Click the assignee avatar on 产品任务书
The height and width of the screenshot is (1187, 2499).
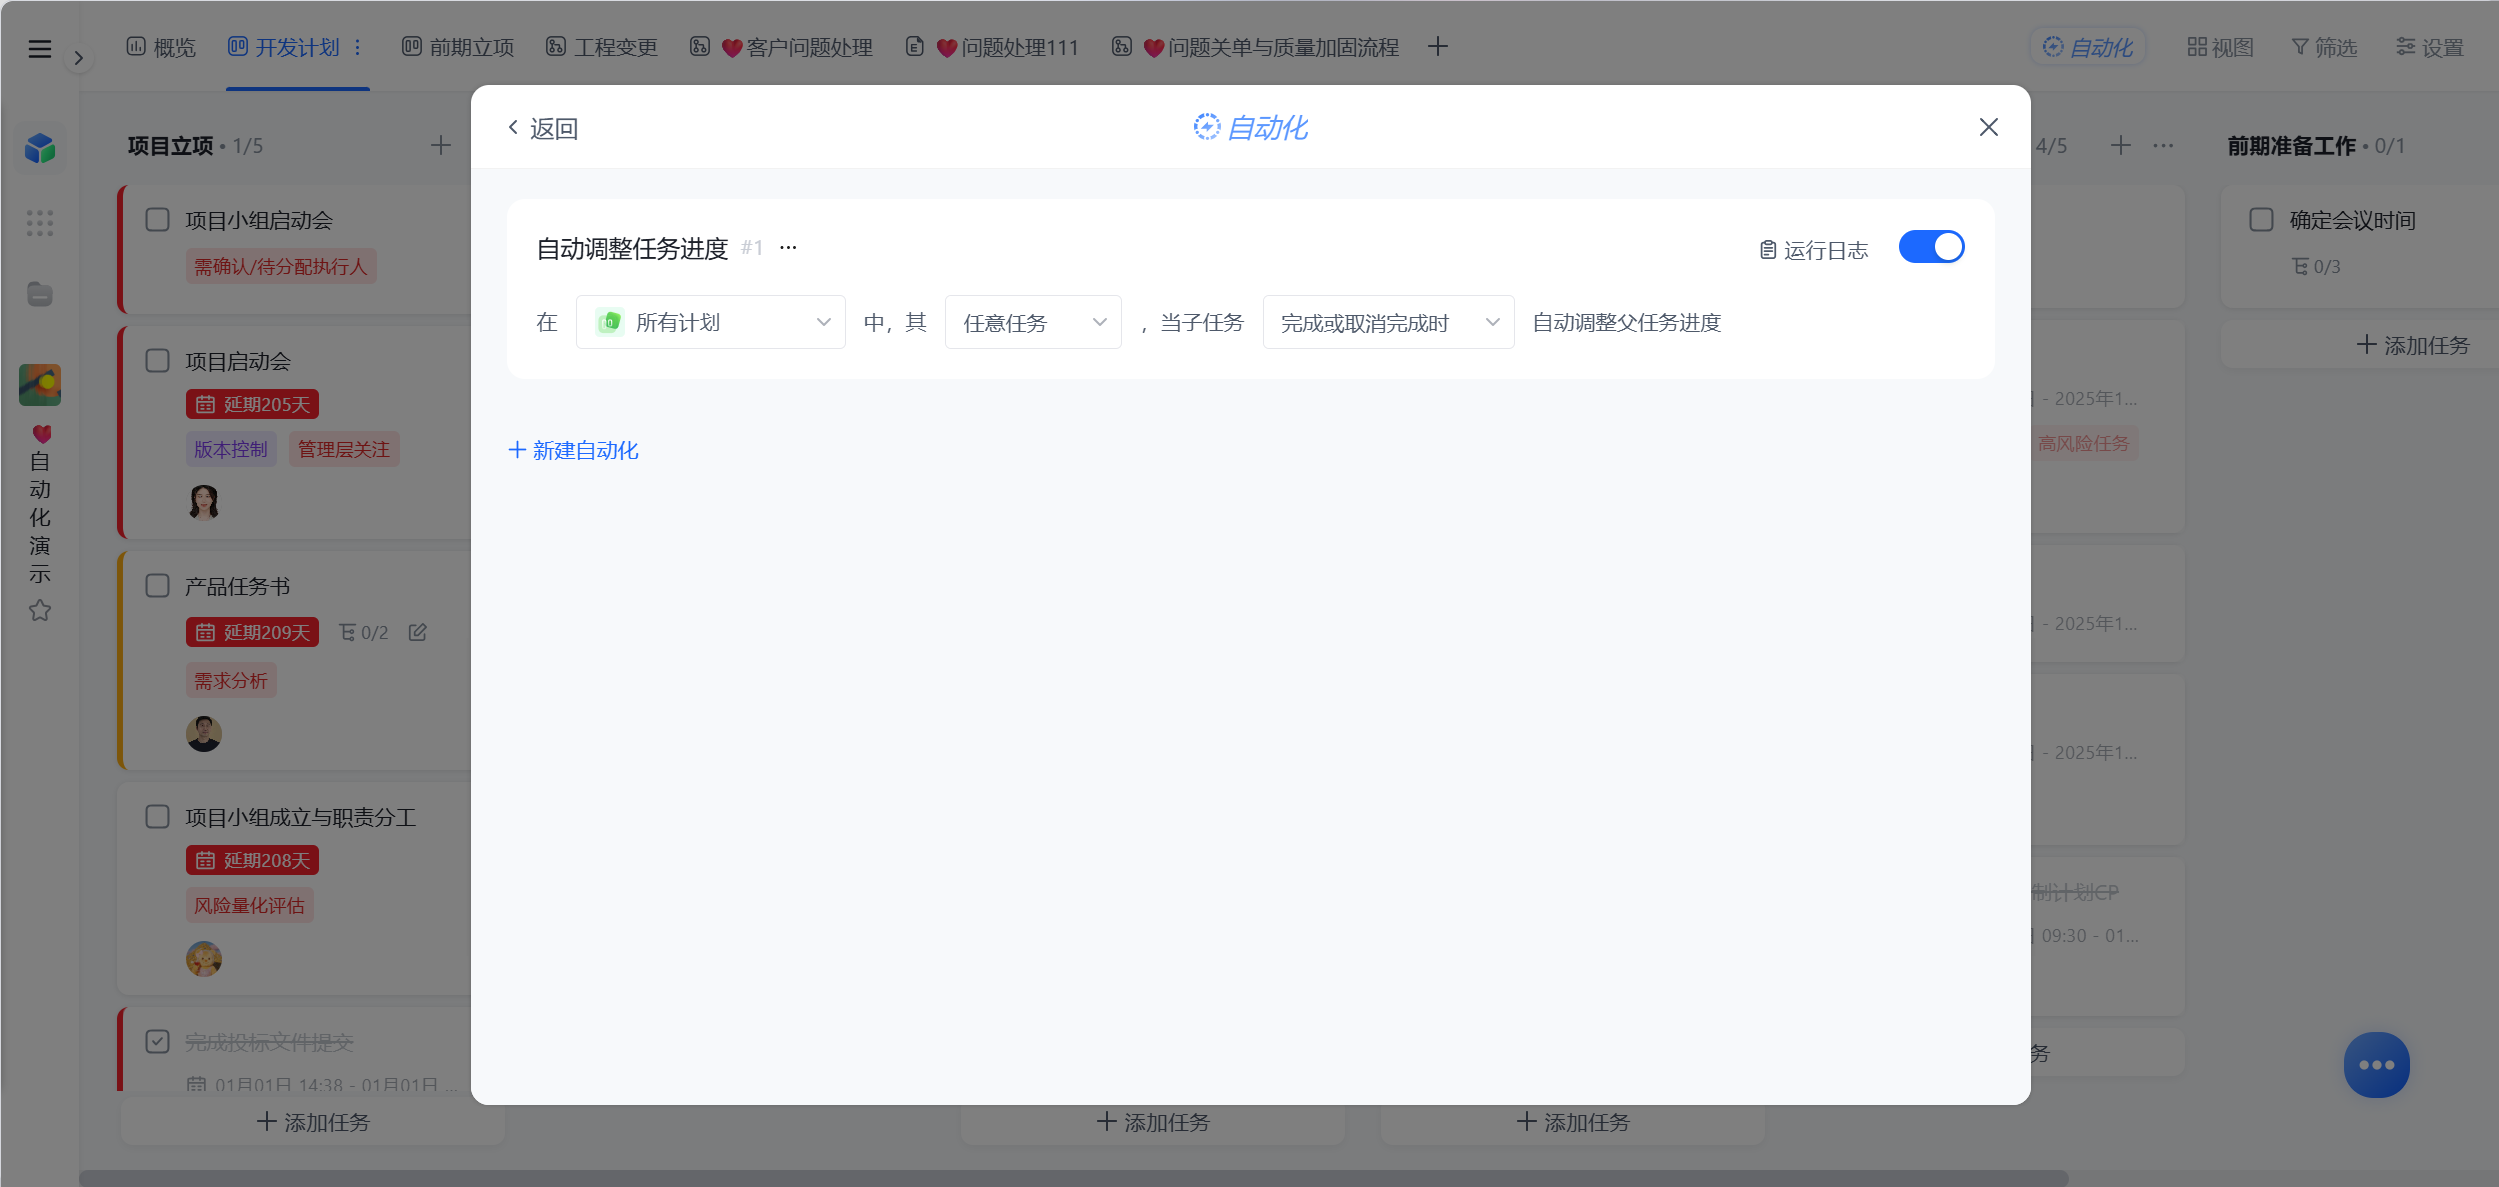(204, 733)
